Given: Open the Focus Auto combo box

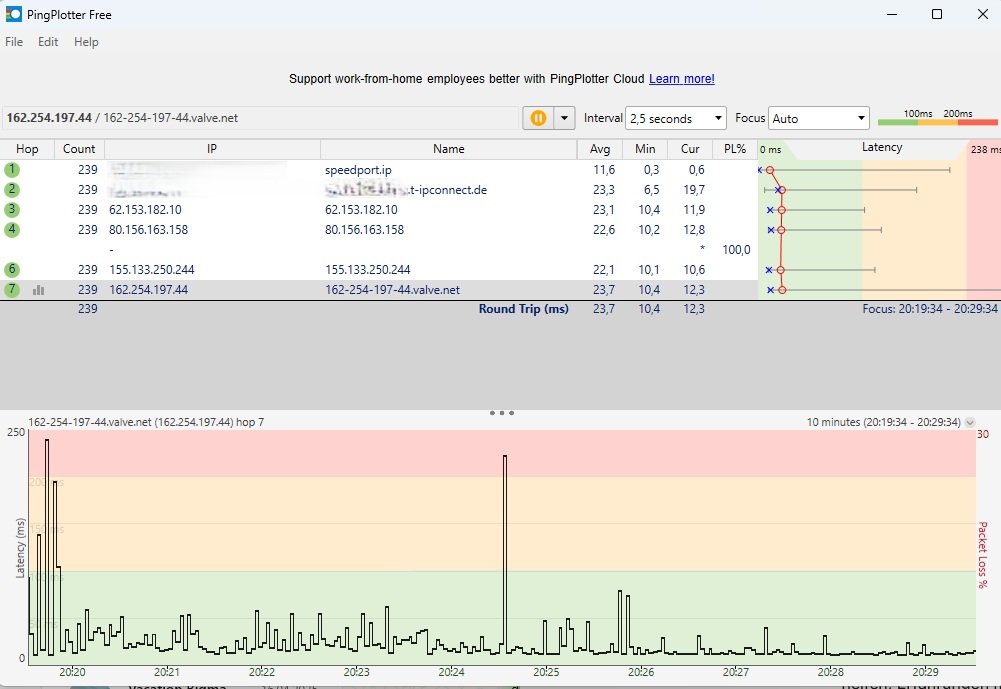Looking at the screenshot, I should pyautogui.click(x=818, y=118).
